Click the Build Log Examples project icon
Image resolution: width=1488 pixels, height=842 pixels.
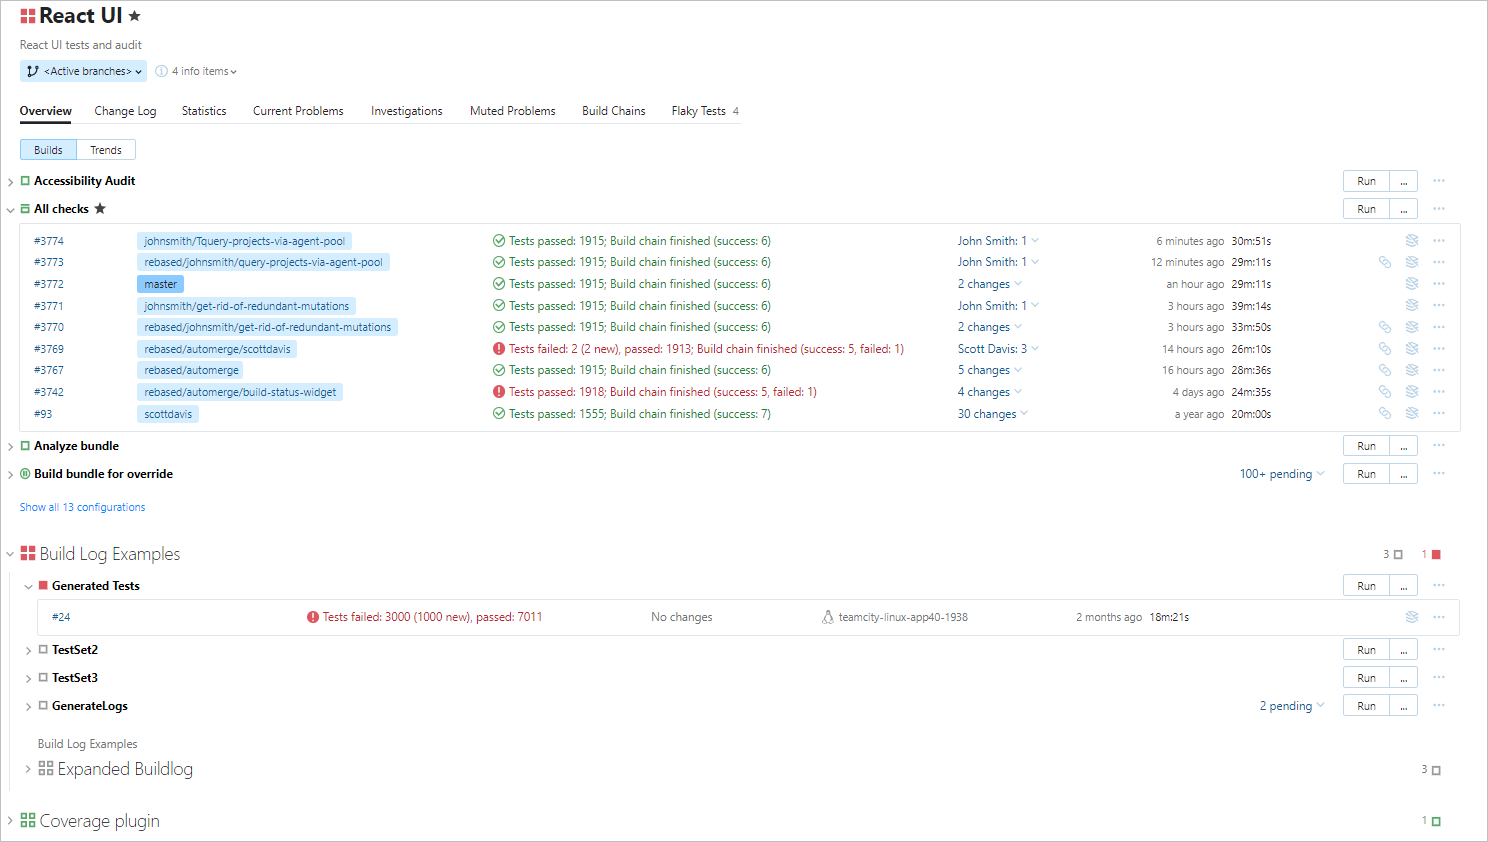(28, 554)
